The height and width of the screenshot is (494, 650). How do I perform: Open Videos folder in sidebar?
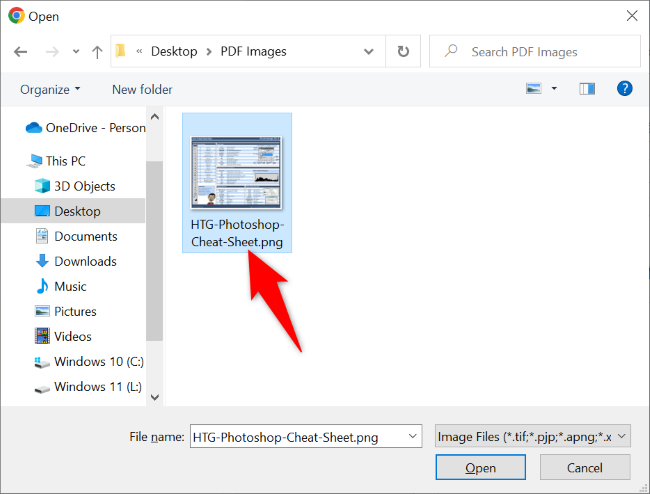tap(63, 336)
